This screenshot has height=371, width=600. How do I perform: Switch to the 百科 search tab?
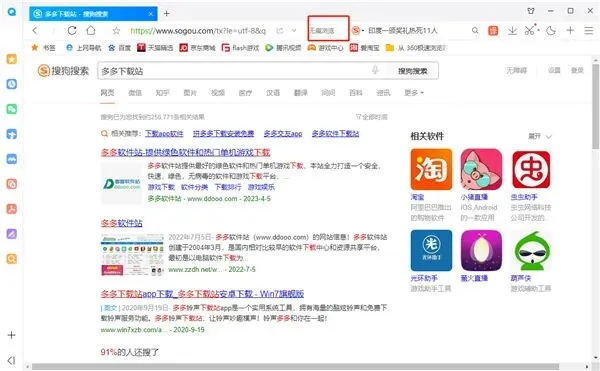[355, 93]
